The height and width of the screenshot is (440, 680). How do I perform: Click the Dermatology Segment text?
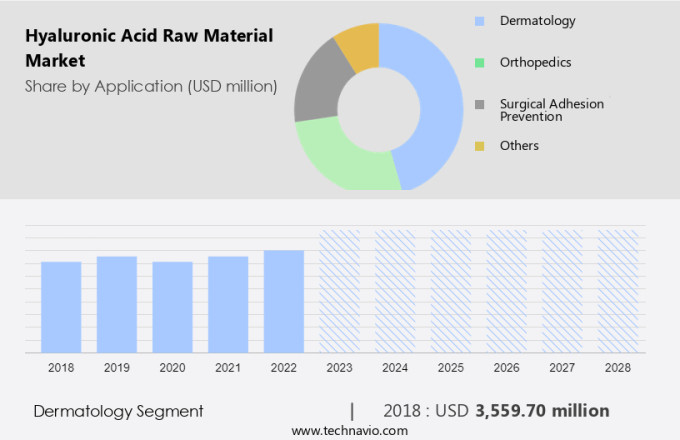[118, 411]
